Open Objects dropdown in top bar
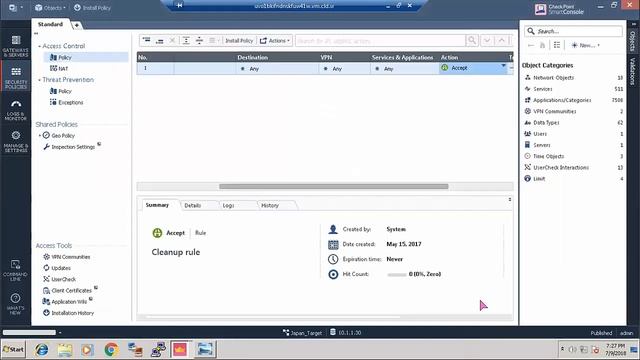640x360 pixels. 50,8
